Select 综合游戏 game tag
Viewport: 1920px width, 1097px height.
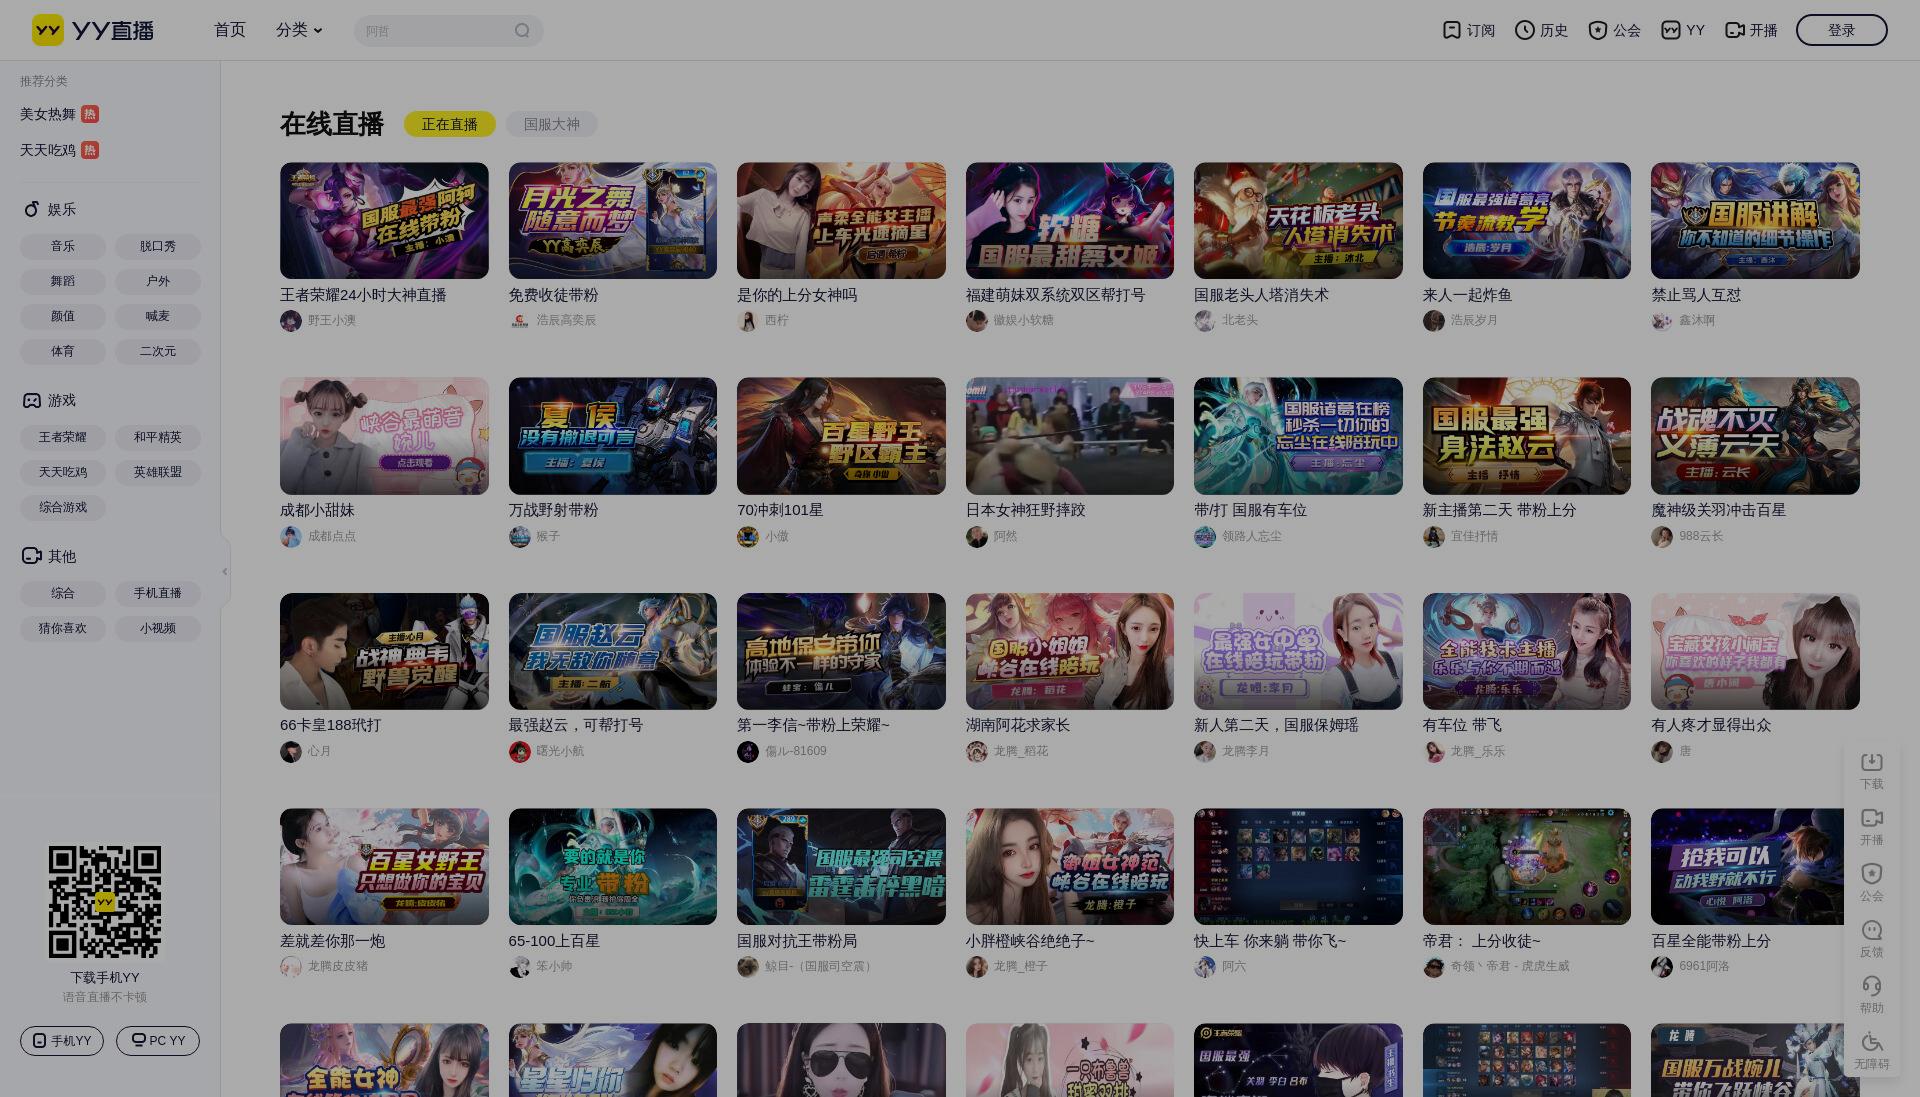(x=63, y=507)
